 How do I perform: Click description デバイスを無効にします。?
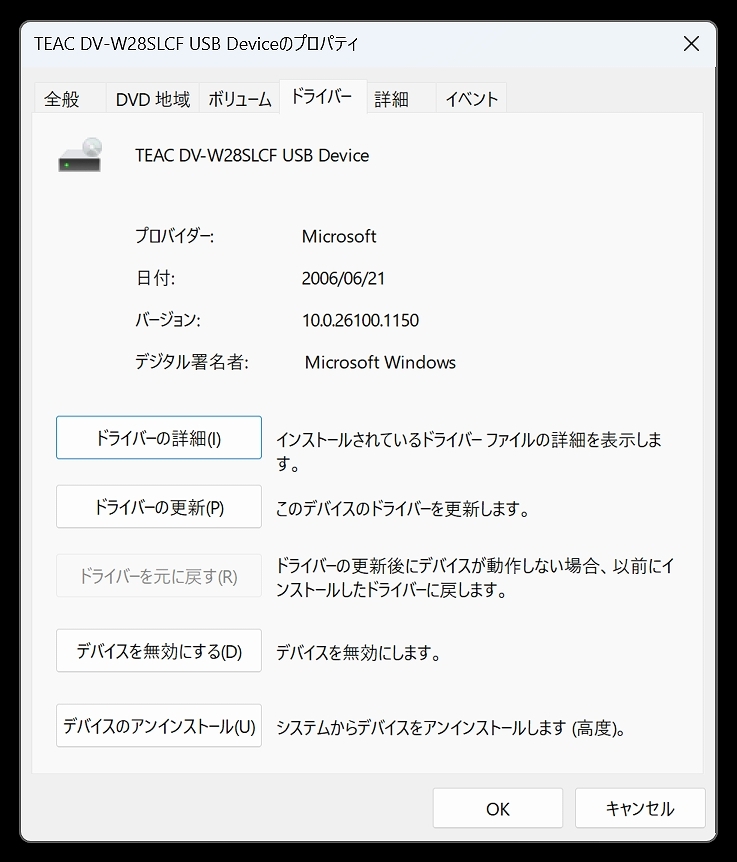[x=358, y=653]
